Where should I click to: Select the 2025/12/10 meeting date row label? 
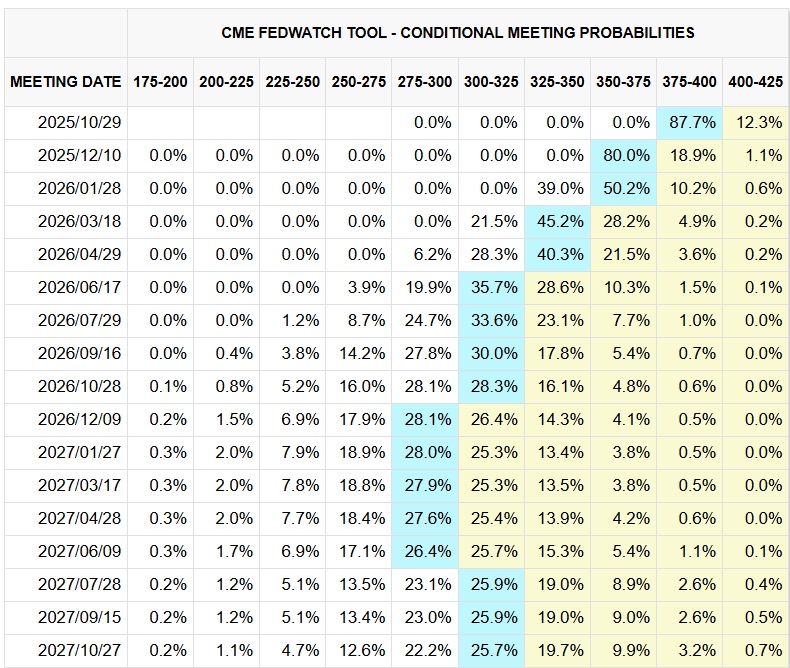coord(66,155)
